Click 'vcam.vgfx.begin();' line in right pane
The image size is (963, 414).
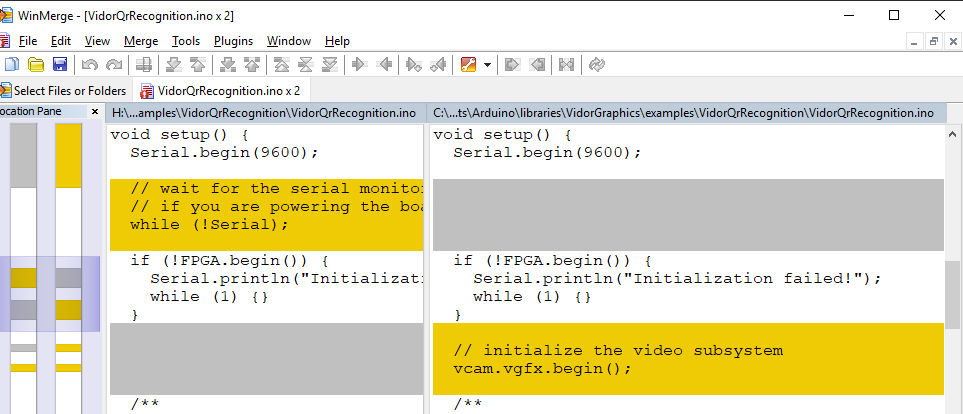click(x=542, y=369)
